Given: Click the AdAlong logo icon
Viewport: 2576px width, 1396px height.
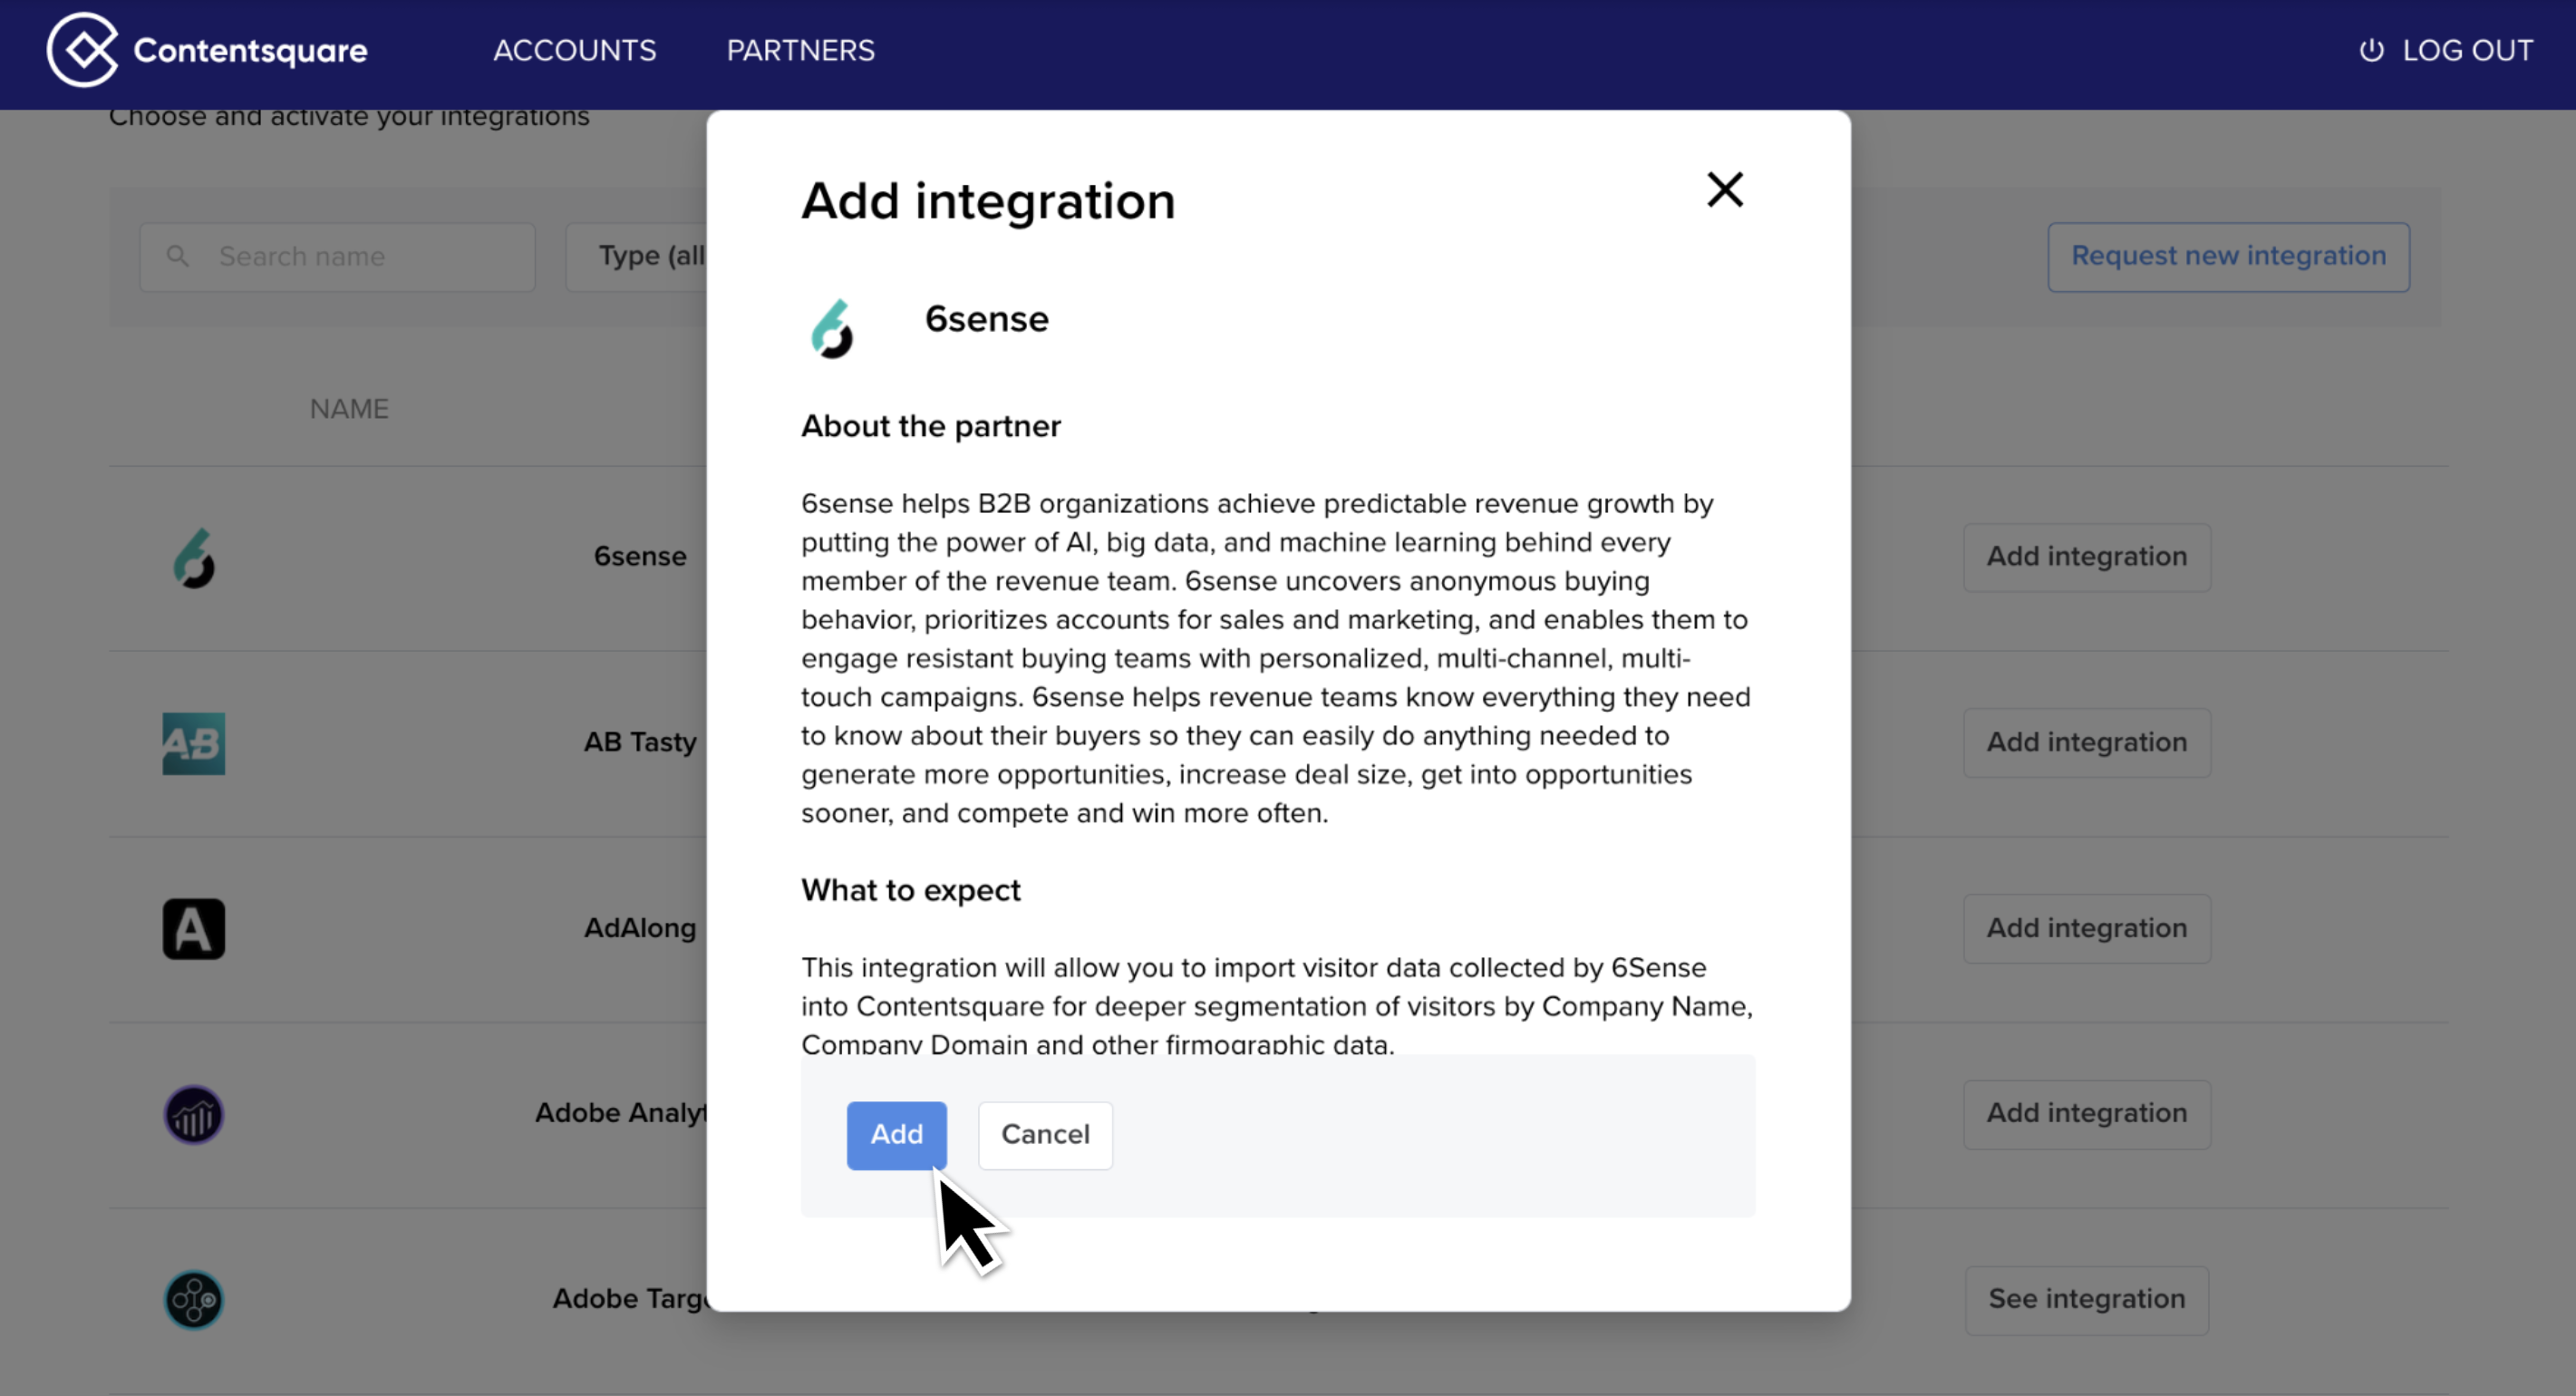Looking at the screenshot, I should (194, 929).
